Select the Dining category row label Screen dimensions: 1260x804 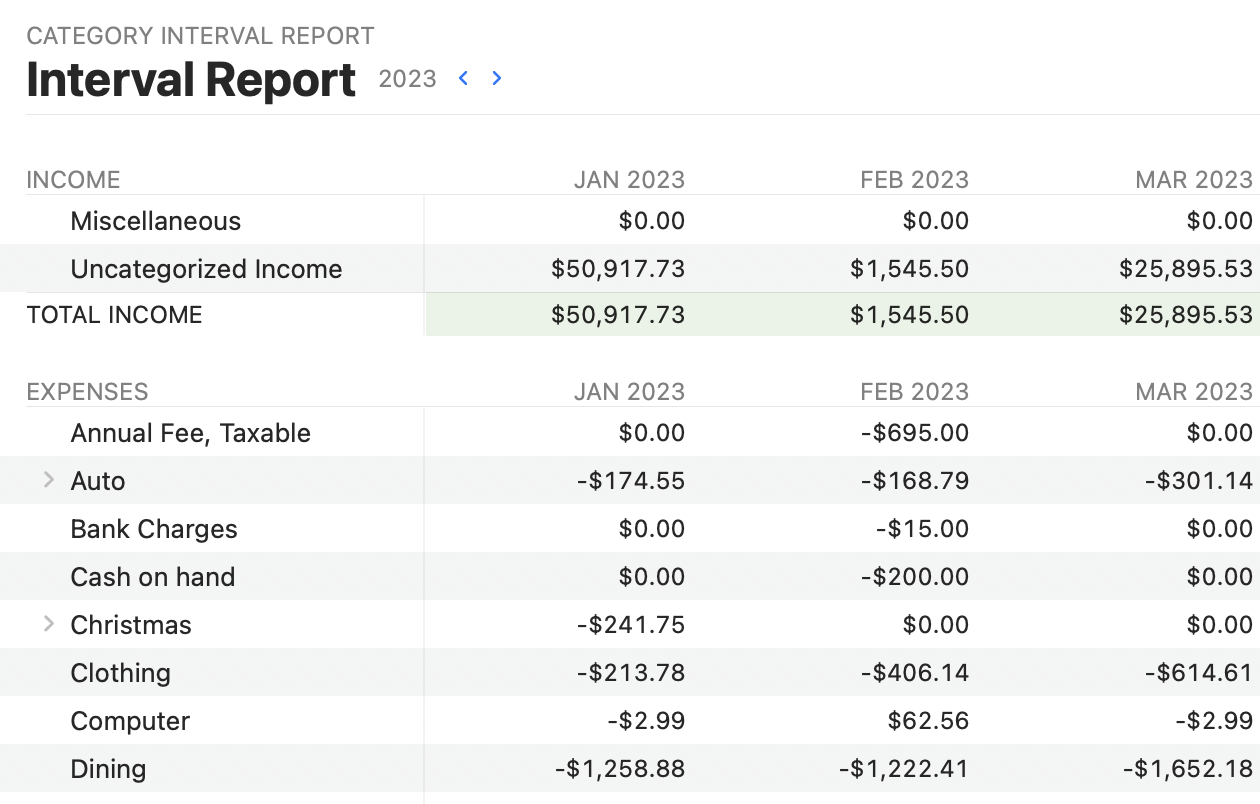coord(108,769)
